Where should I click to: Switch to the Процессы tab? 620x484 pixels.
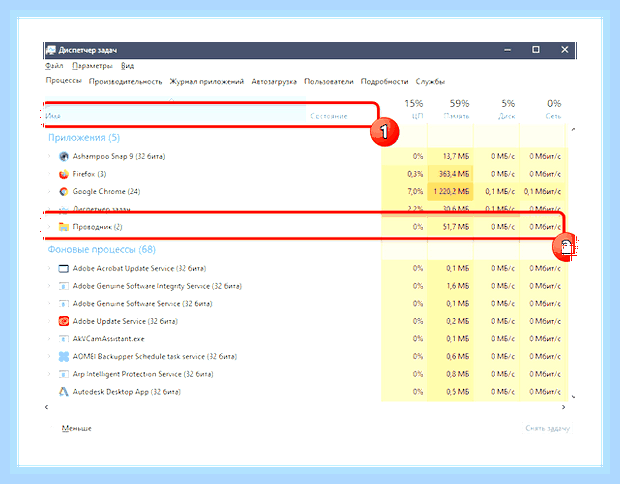tap(64, 81)
